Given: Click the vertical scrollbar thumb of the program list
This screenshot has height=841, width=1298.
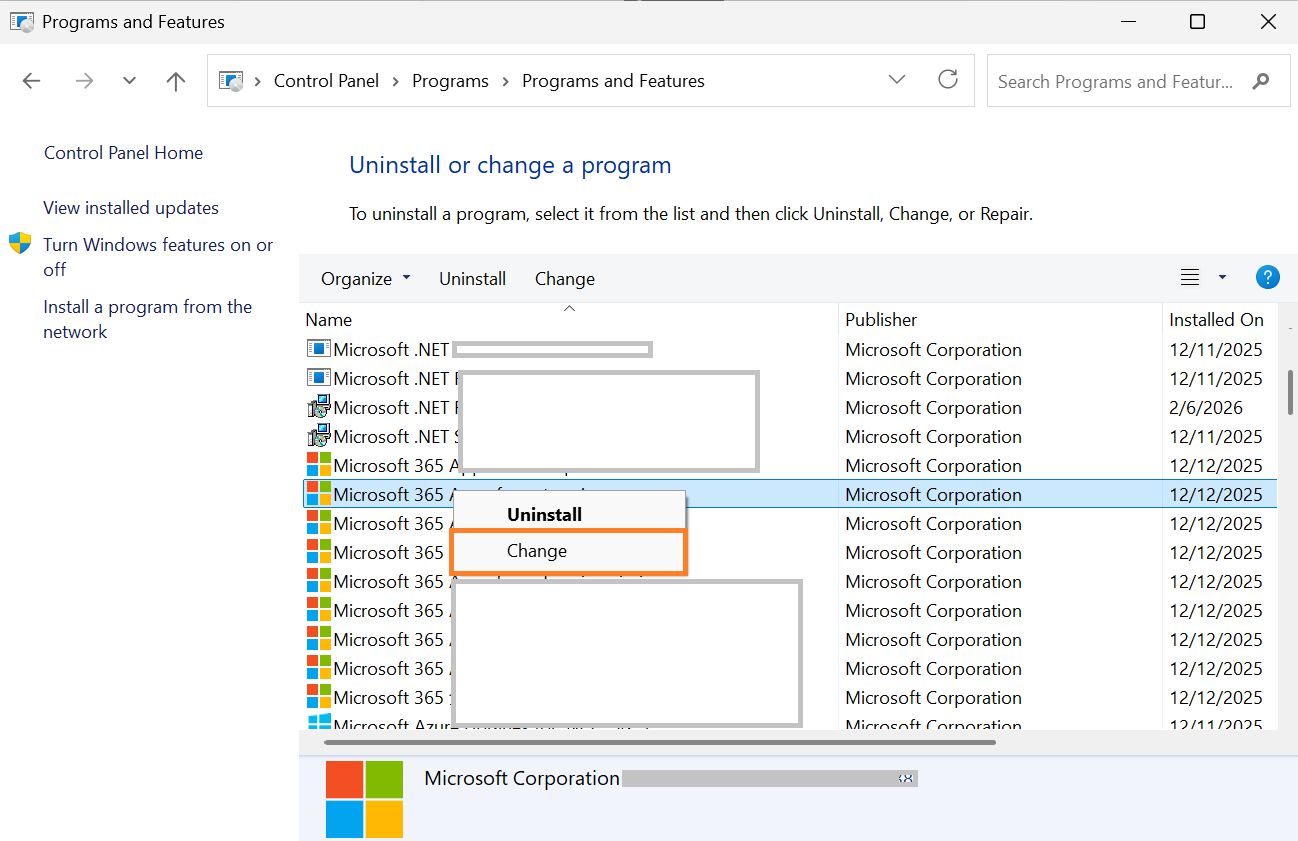Looking at the screenshot, I should [1289, 393].
